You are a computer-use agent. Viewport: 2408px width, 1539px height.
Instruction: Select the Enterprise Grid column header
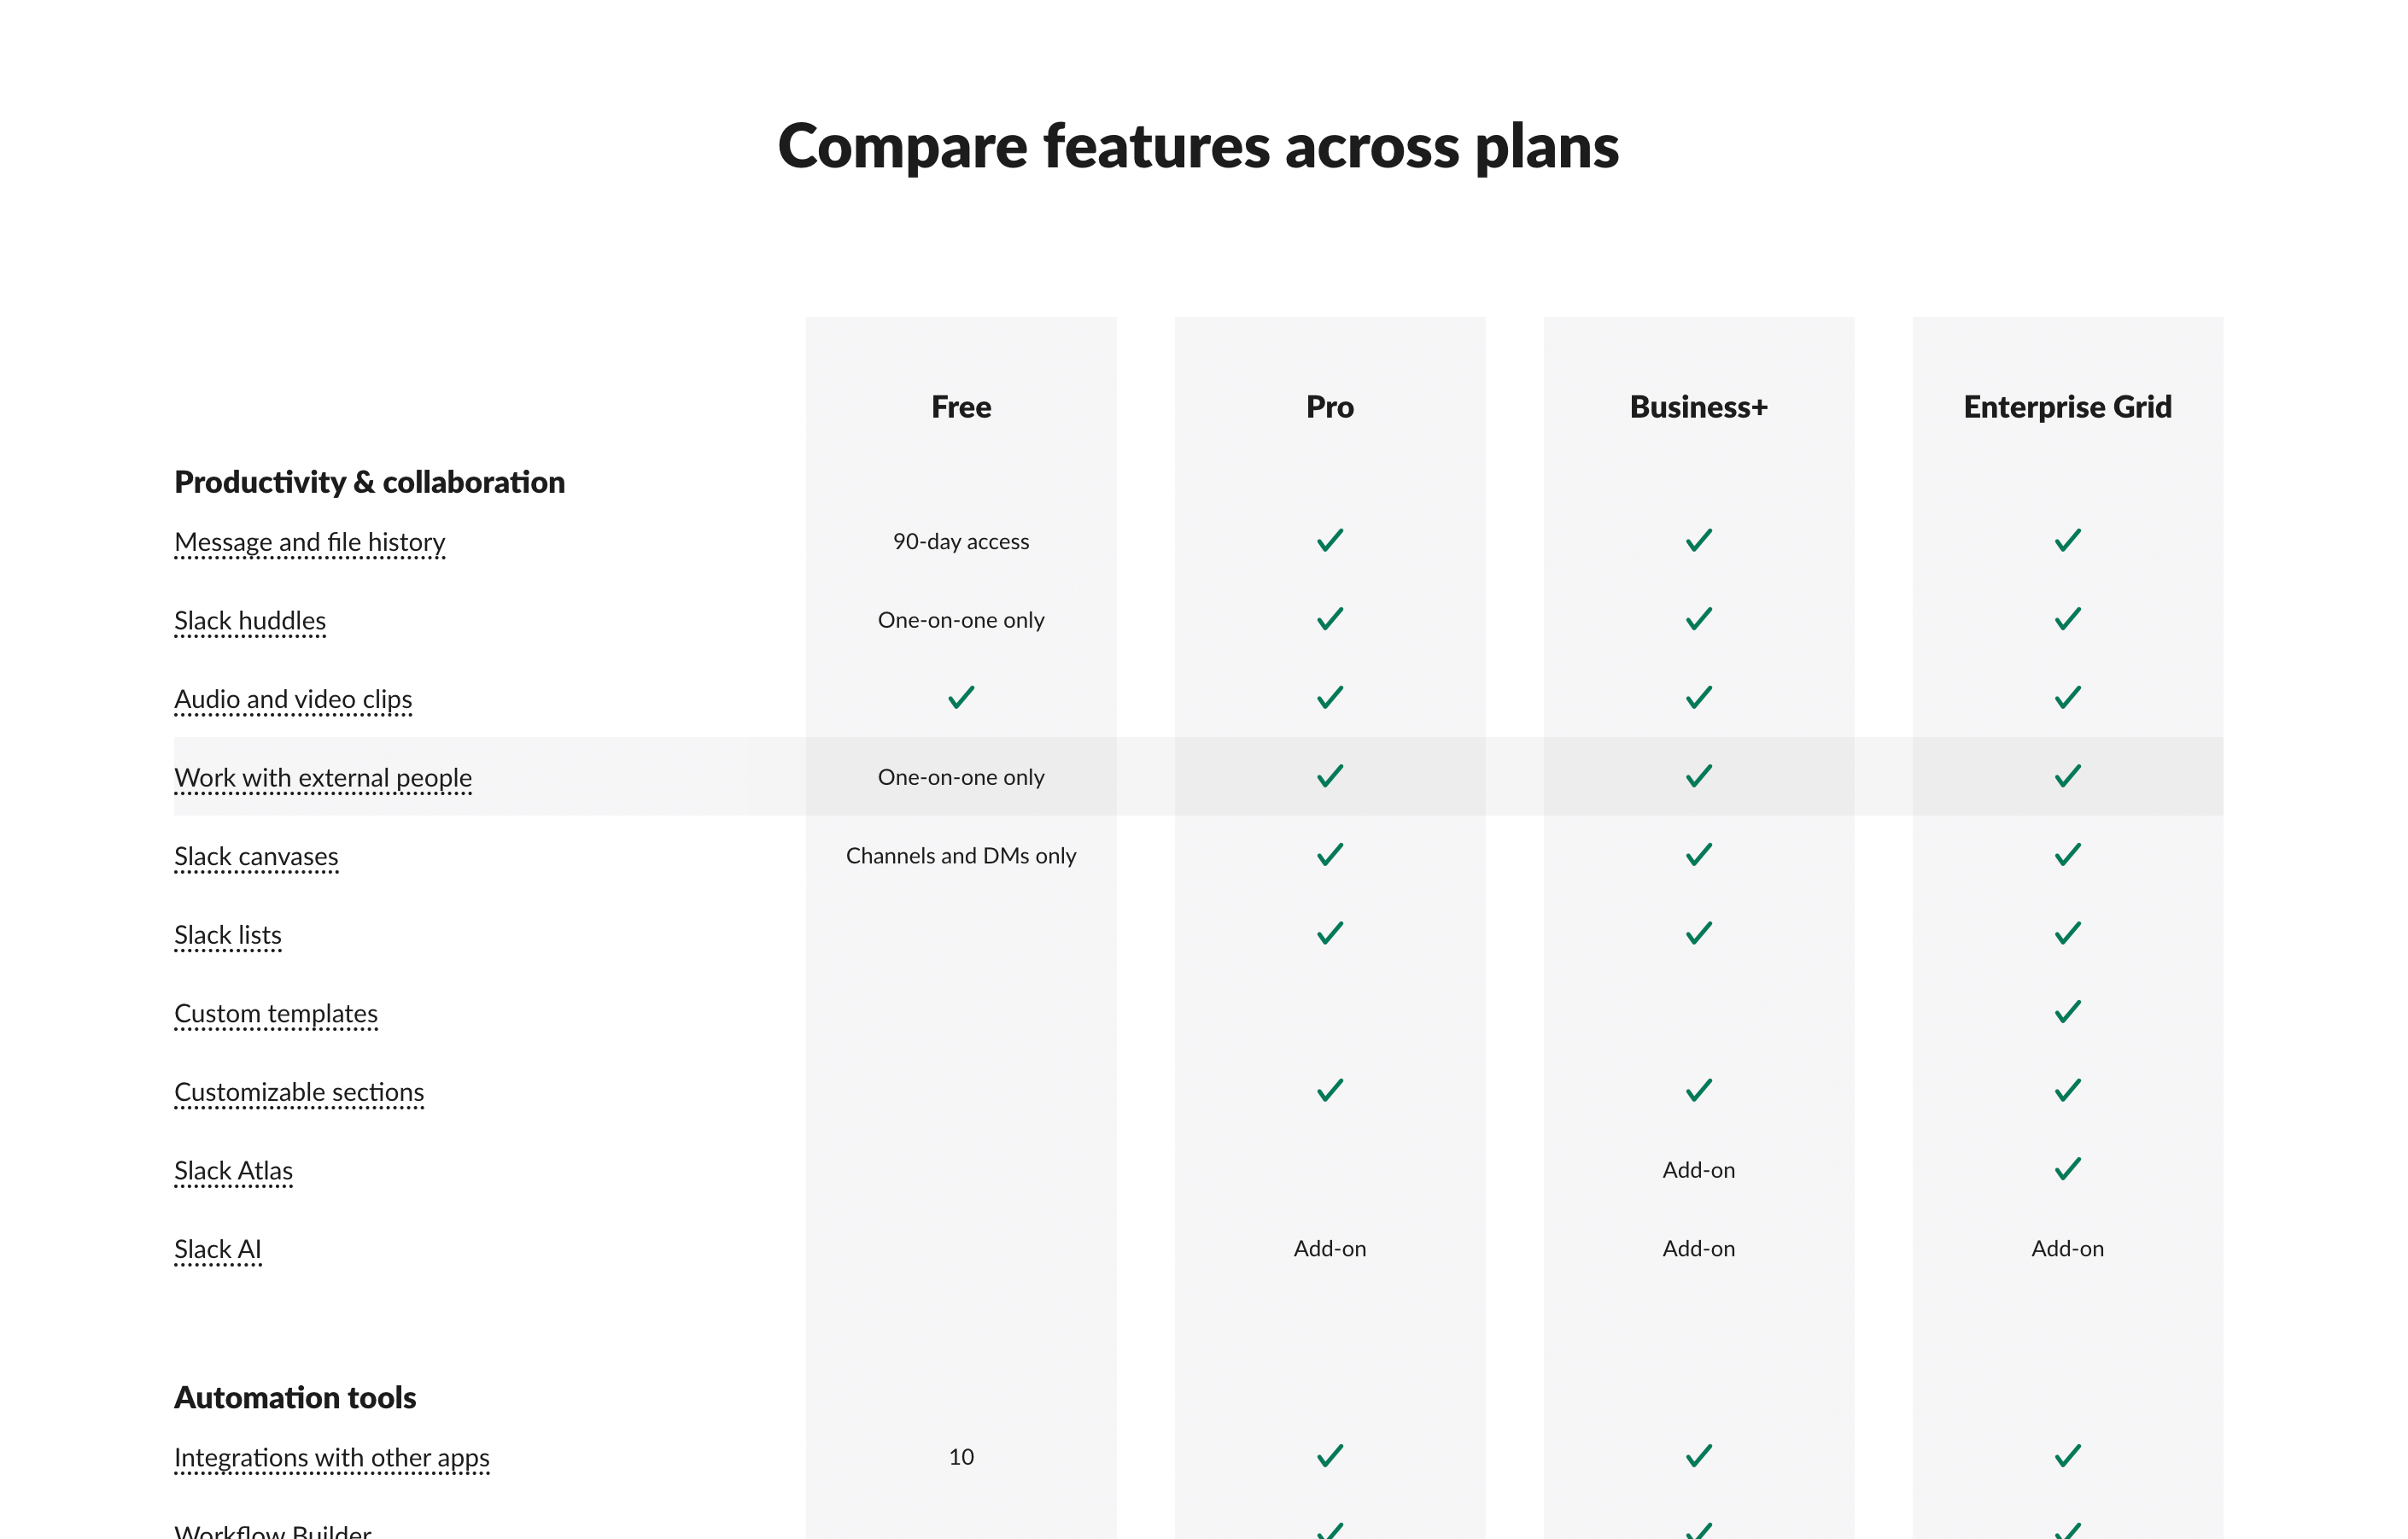click(x=2067, y=407)
